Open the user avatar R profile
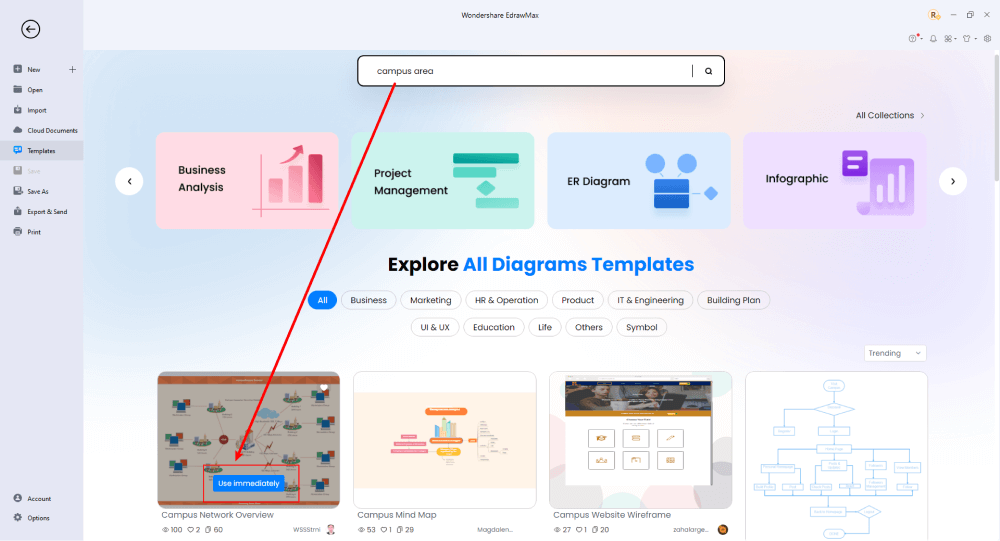The height and width of the screenshot is (541, 1000). point(934,15)
